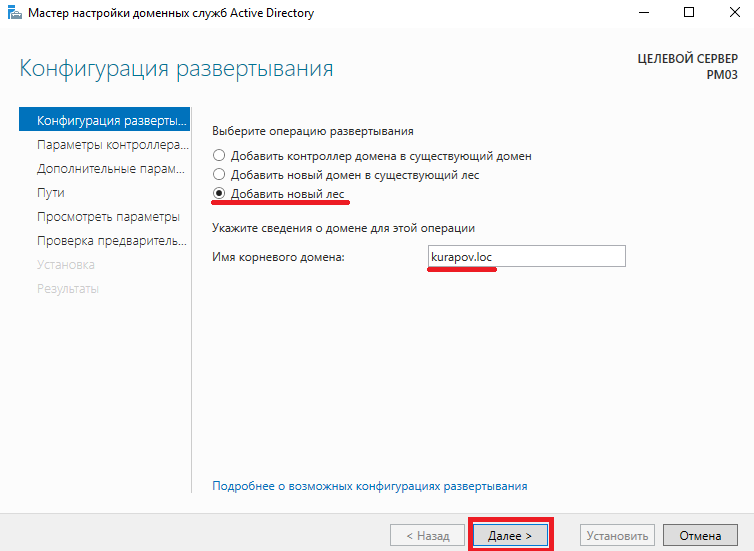Click the root domain name field 'kurapov.loc'
The height and width of the screenshot is (551, 754).
(527, 256)
